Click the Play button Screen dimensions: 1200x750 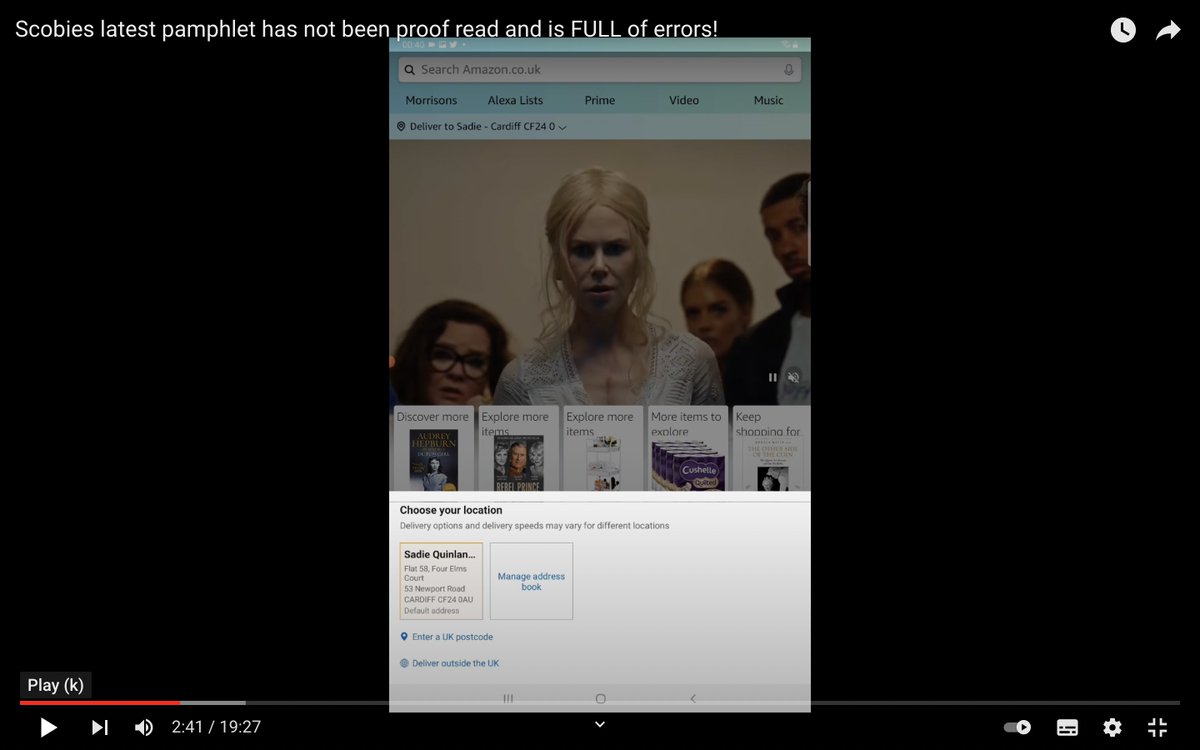click(x=48, y=728)
